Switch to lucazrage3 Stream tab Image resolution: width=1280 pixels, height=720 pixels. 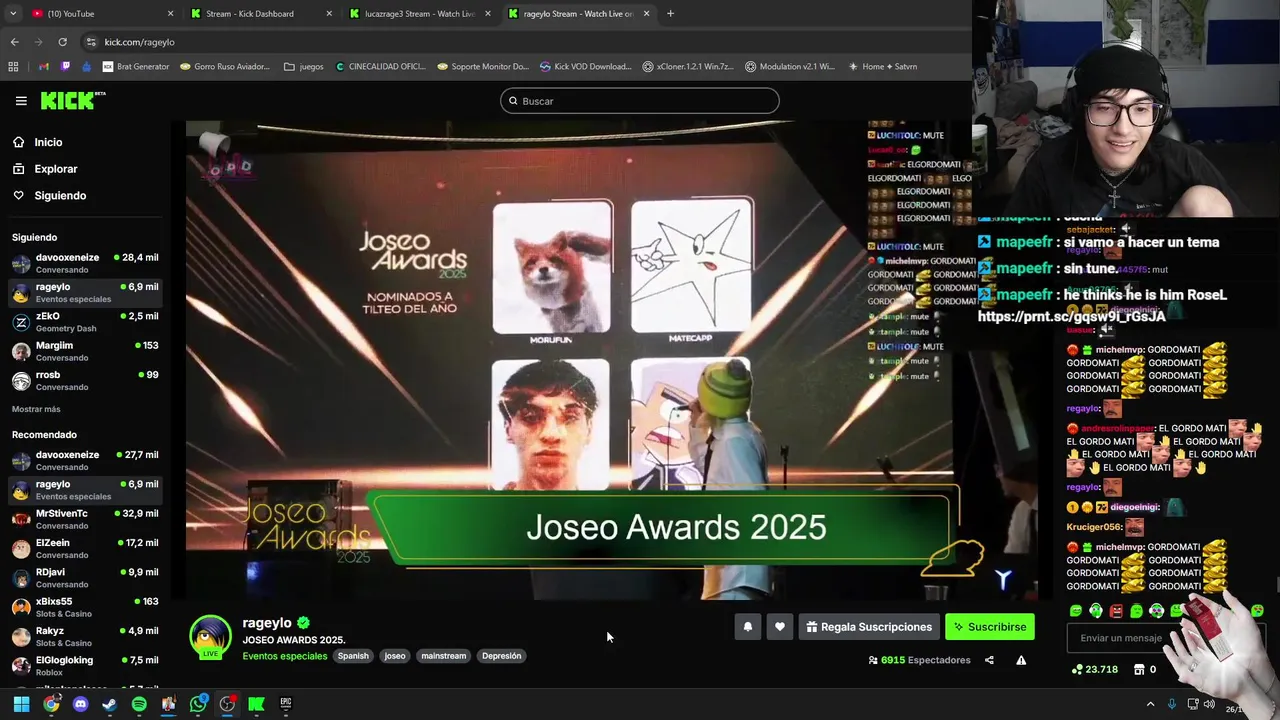coord(420,14)
